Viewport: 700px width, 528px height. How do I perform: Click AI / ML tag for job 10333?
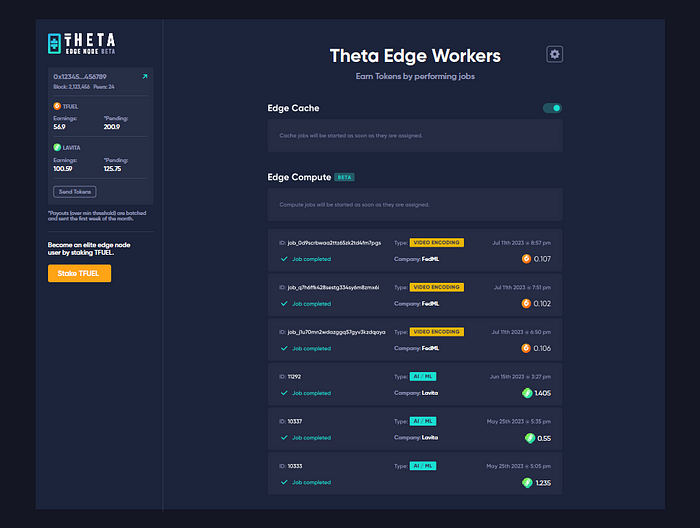423,466
